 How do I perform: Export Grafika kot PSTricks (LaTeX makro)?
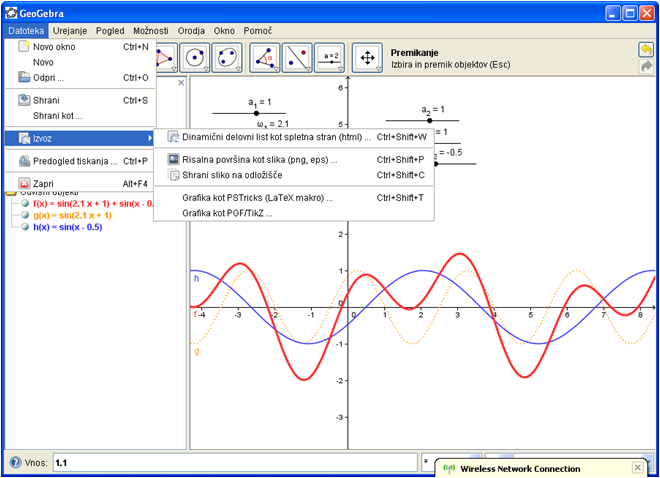[294, 197]
